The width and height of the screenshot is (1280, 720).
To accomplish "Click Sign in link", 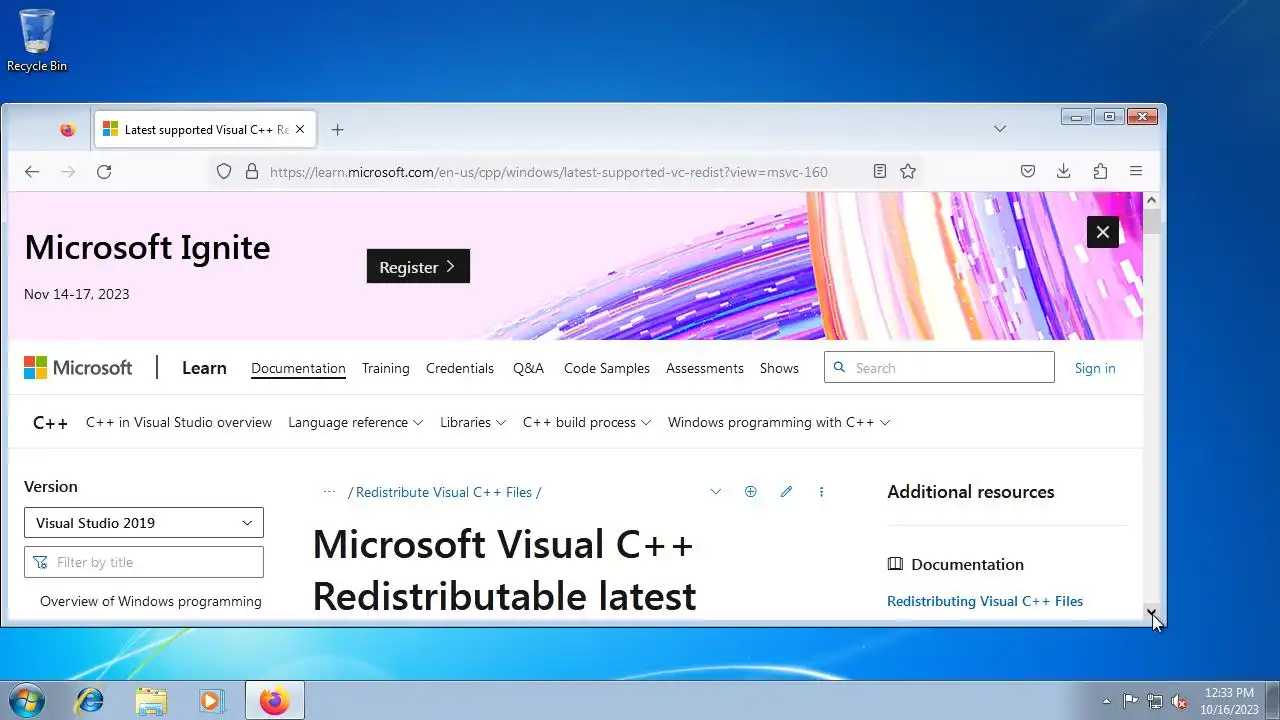I will click(1095, 368).
